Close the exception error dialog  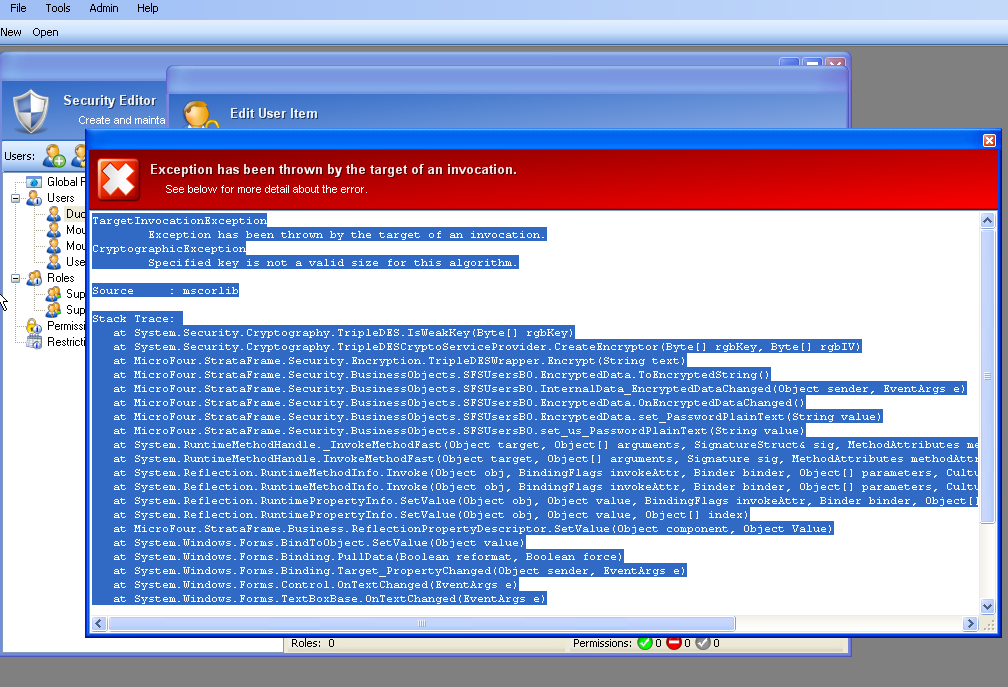(989, 141)
